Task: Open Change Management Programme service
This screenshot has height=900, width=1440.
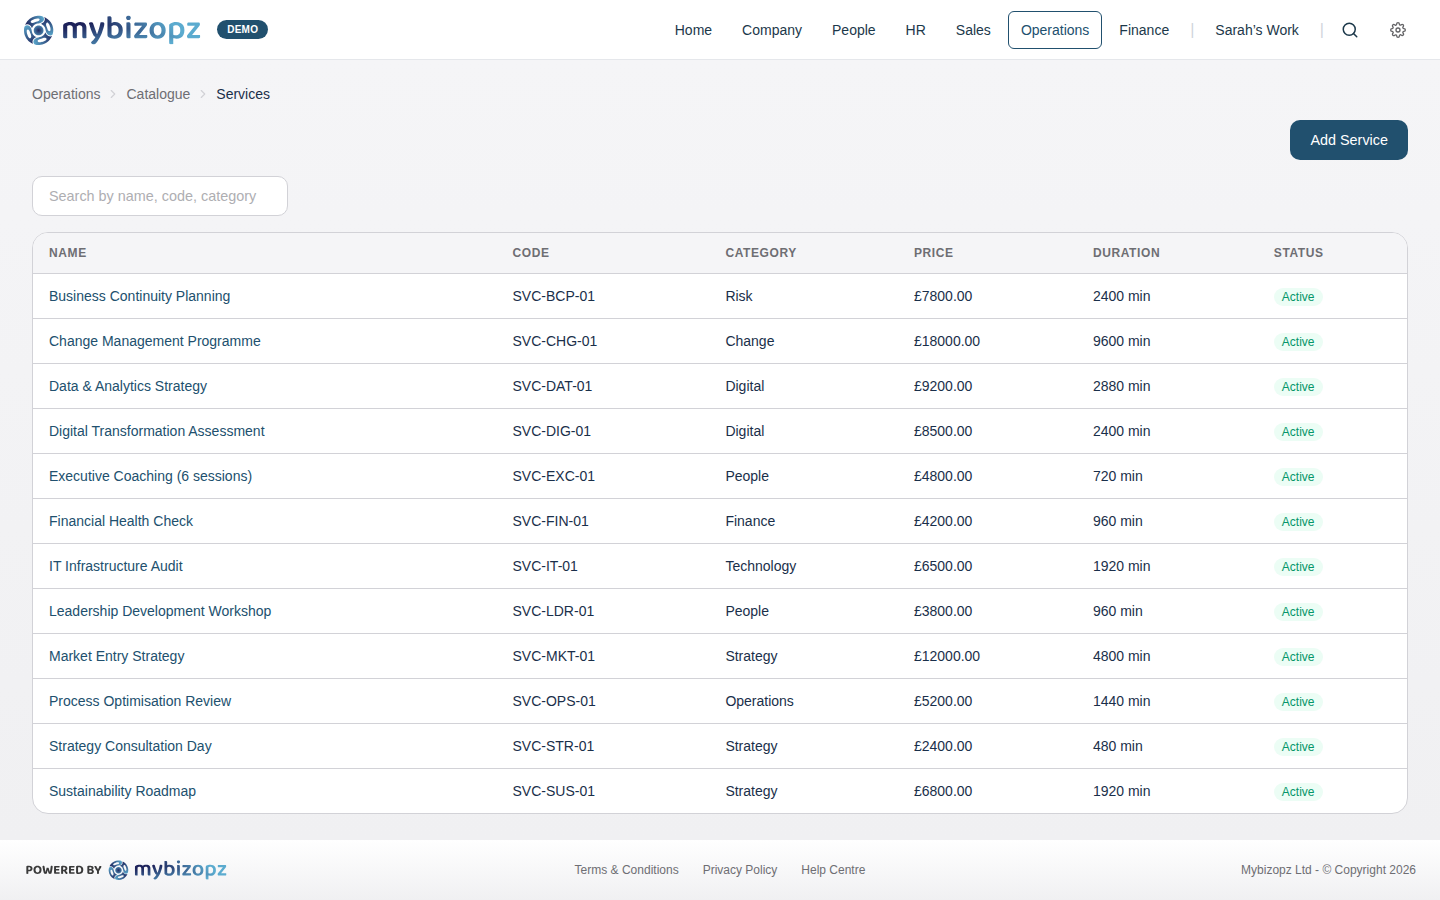Action: coord(155,341)
